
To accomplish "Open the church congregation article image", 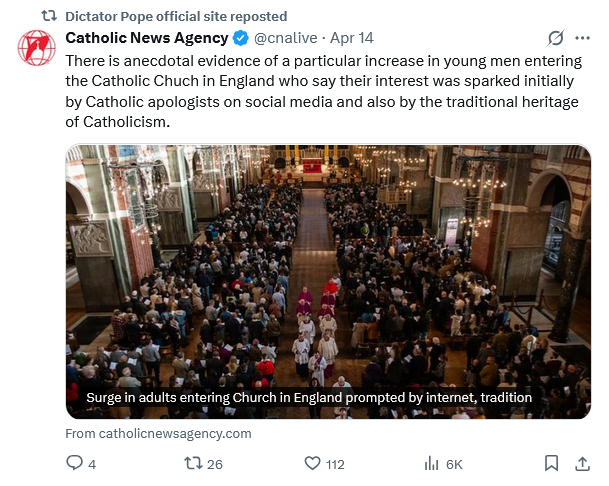I will click(x=328, y=260).
